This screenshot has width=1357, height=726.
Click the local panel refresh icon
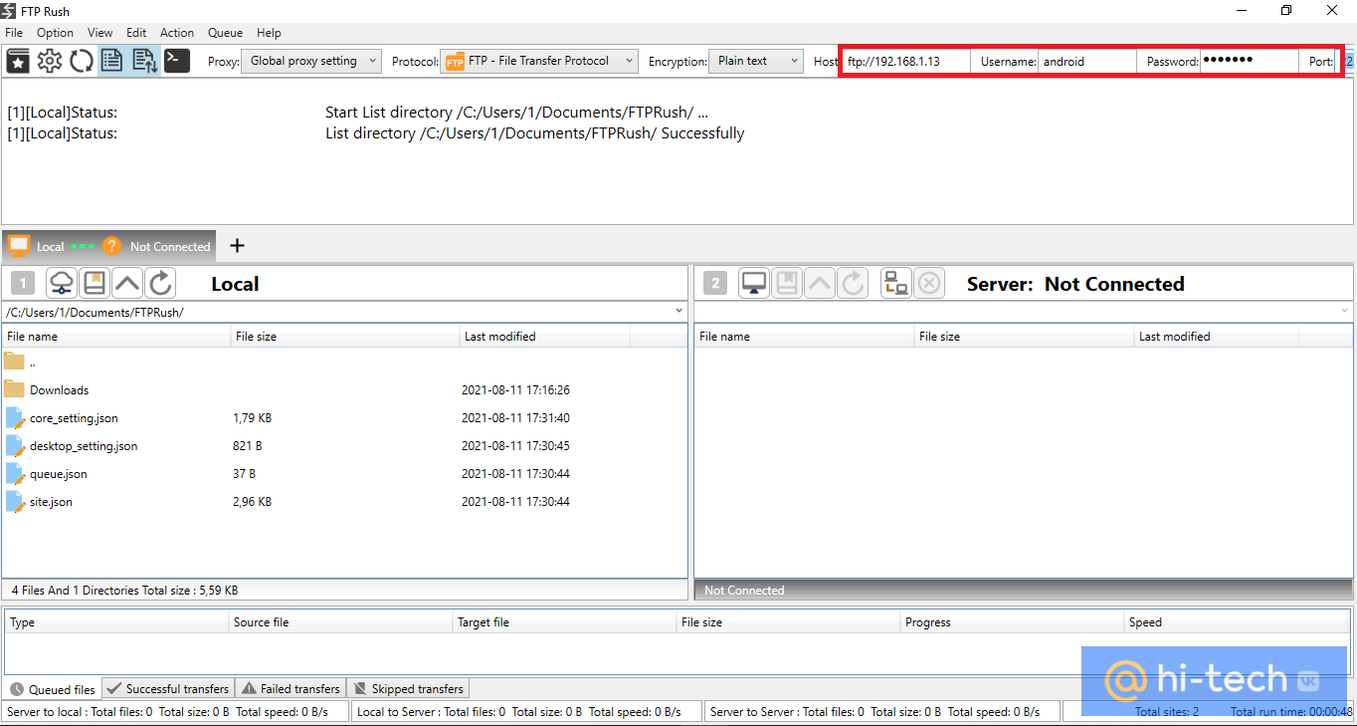(161, 284)
